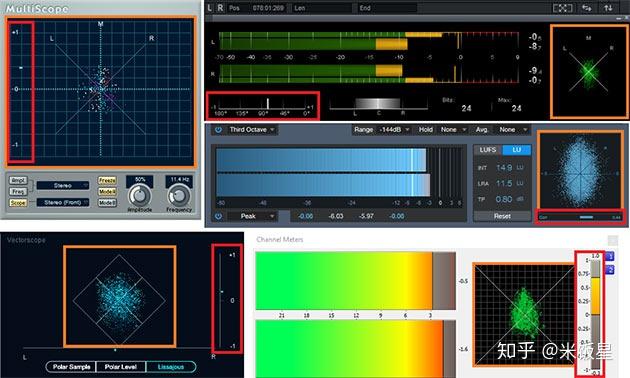Click the horizontal swap arrows icon
Viewport: 630px width, 378px height.
(x=587, y=8)
